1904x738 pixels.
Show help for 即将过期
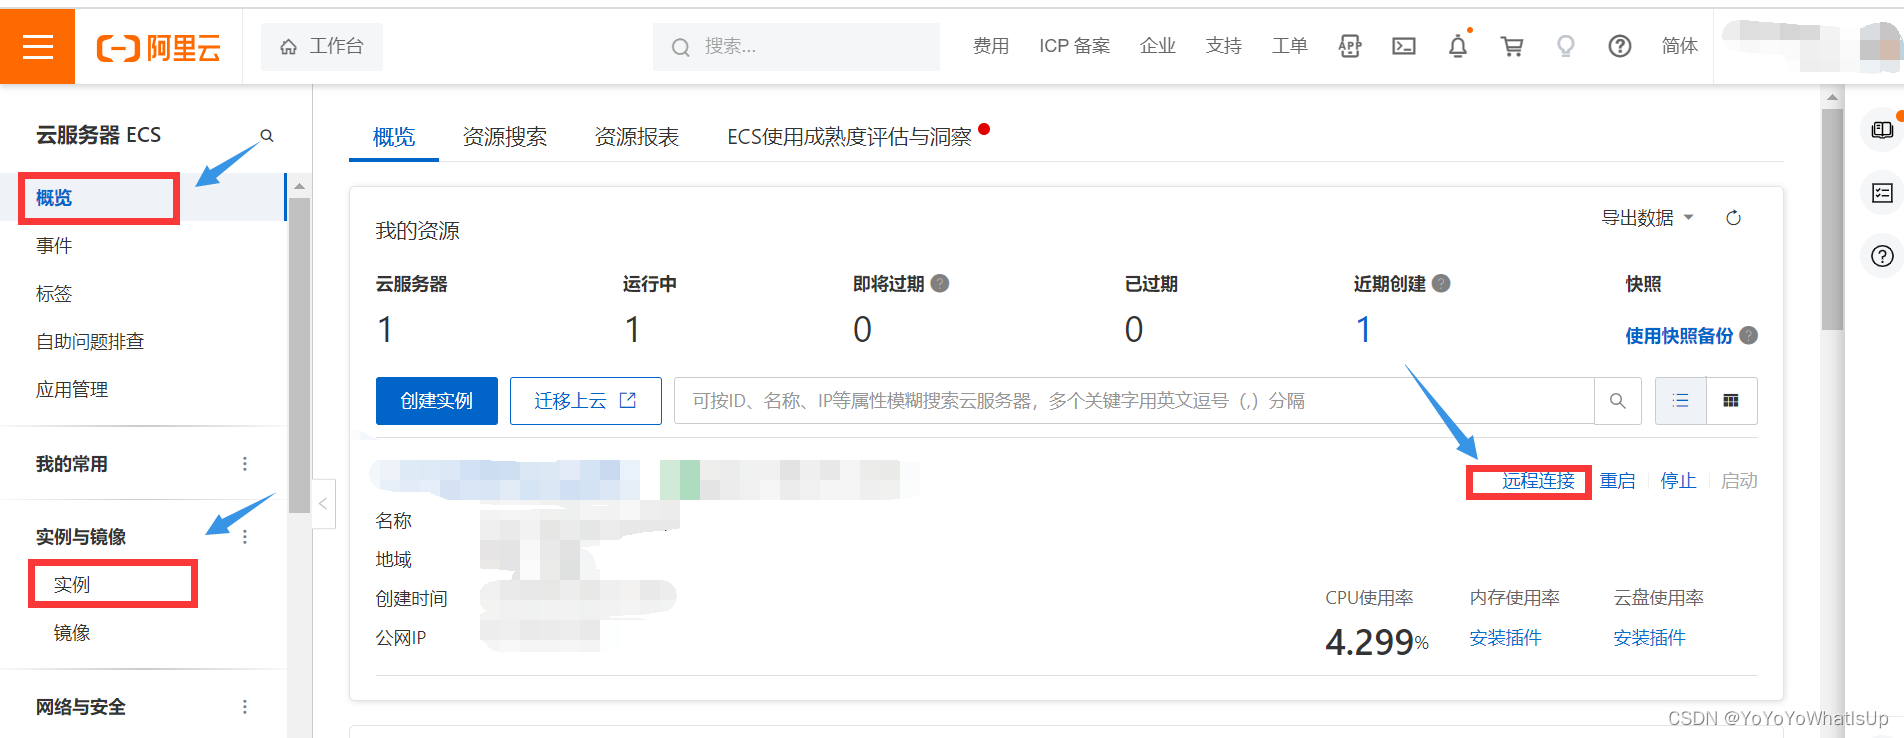[940, 284]
